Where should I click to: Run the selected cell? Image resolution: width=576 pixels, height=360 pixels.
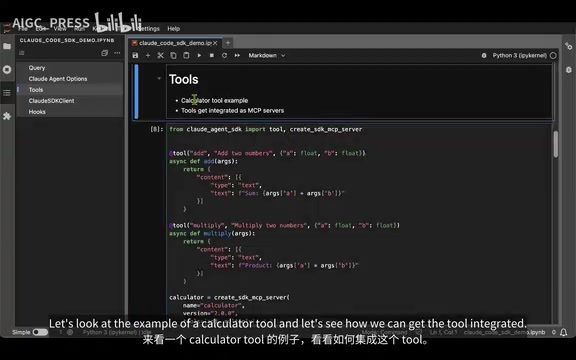(x=199, y=55)
